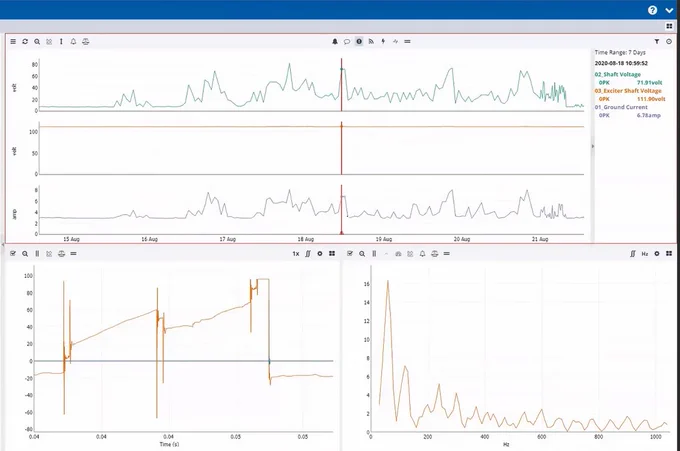This screenshot has height=451, width=680.
Task: Click the Time (s) axis label on waveform plot
Action: point(169,444)
